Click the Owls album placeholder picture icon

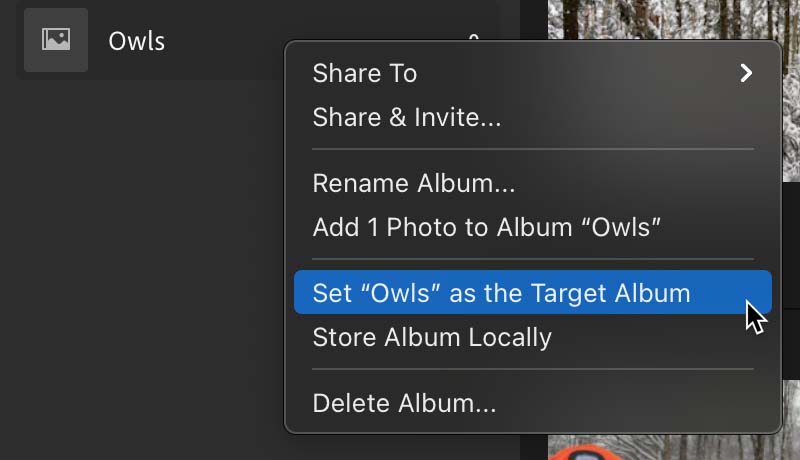click(x=56, y=39)
